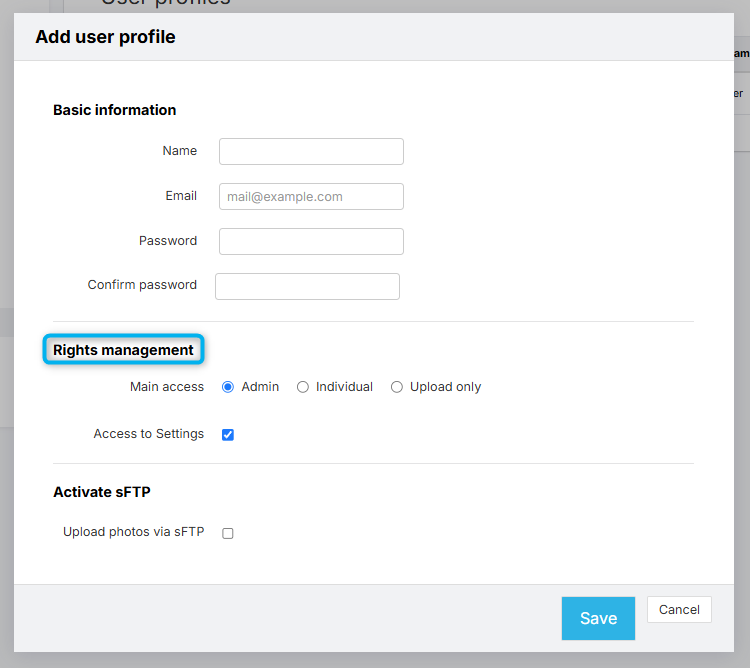
Task: Uncheck the Access to Settings checkbox
Action: [228, 435]
